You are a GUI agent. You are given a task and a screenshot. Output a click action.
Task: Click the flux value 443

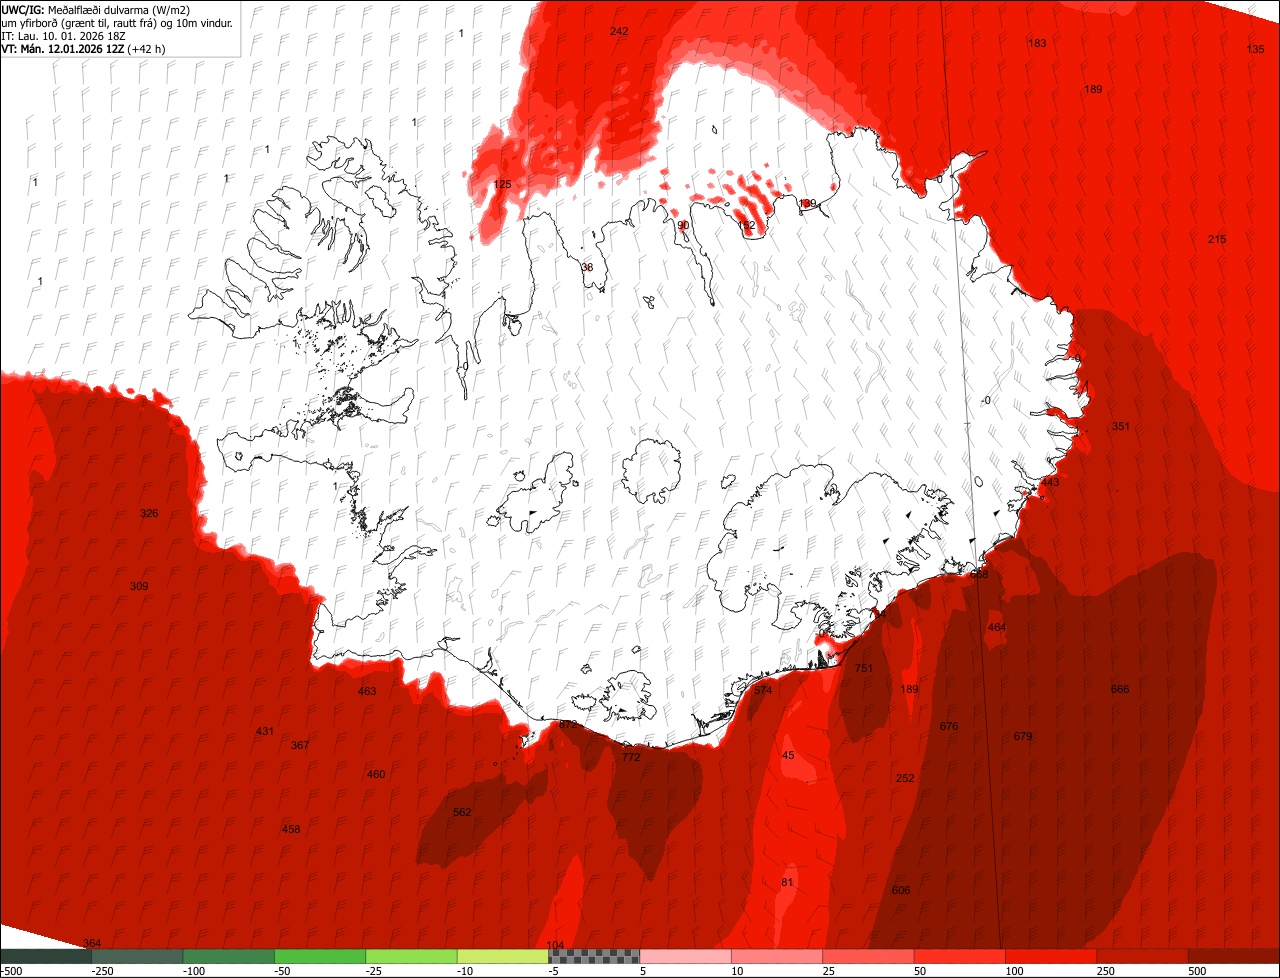click(x=1050, y=482)
